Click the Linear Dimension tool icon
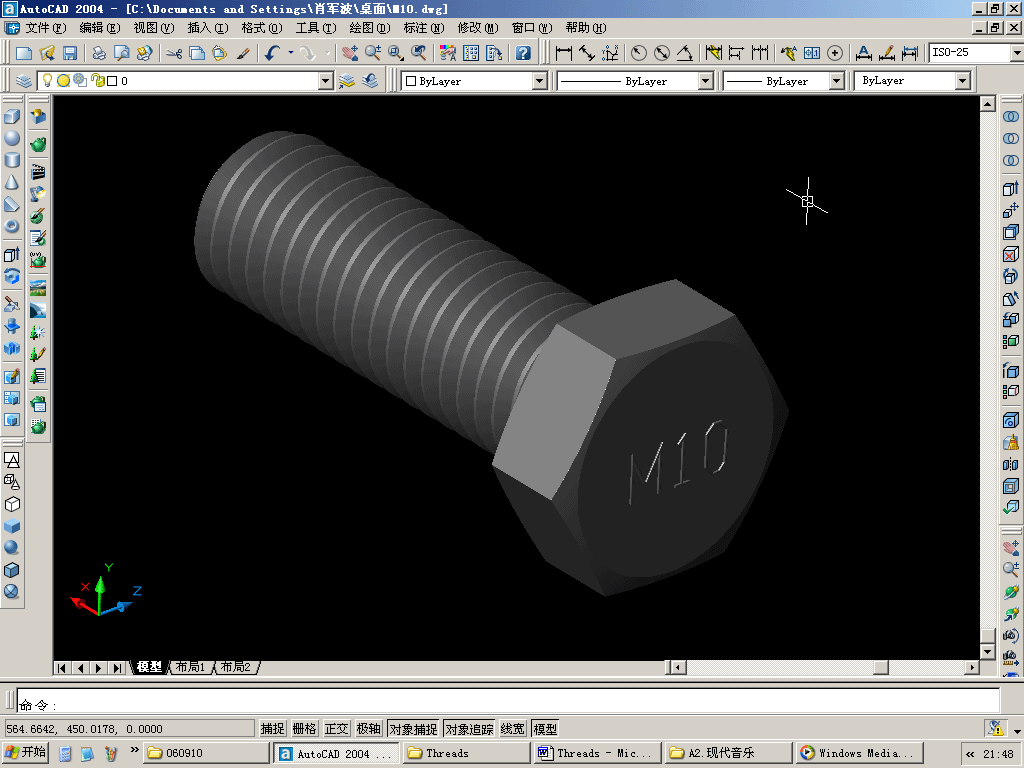Screen dimensions: 1024x768 point(564,53)
